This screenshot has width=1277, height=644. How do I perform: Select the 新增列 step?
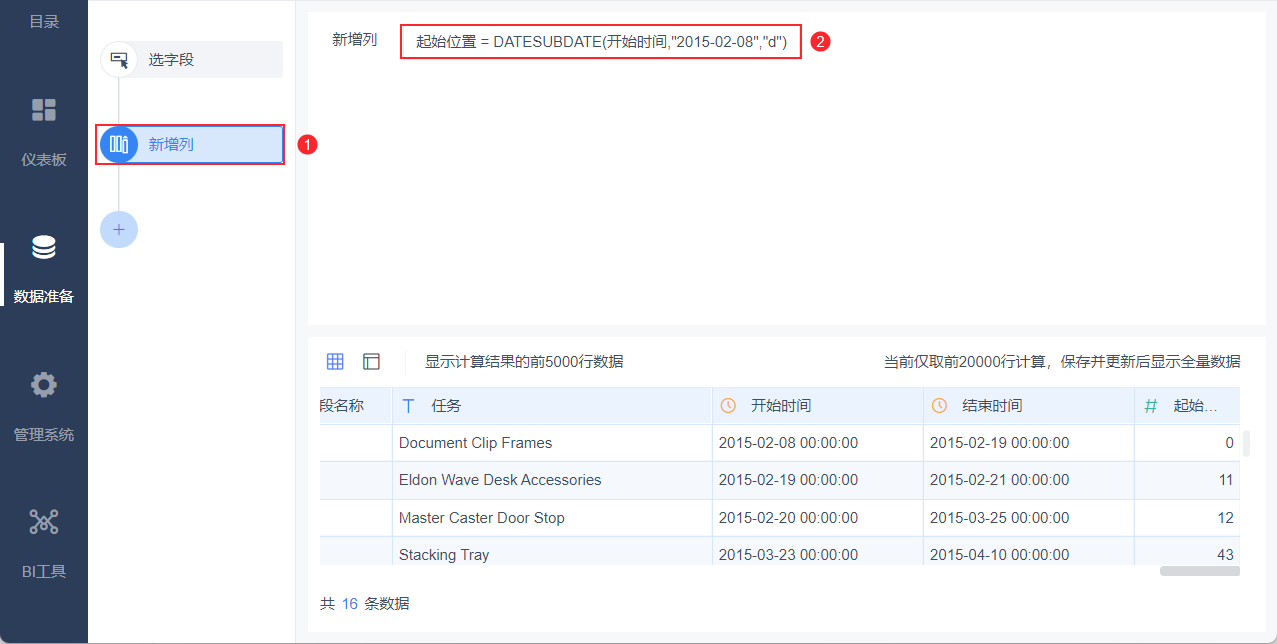190,144
